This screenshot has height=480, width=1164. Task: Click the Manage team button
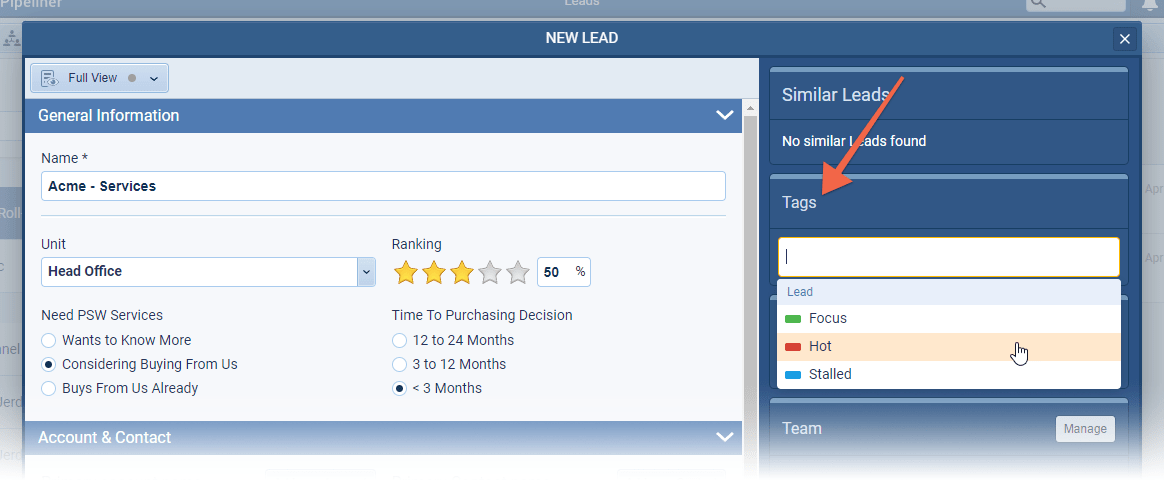coord(1085,428)
